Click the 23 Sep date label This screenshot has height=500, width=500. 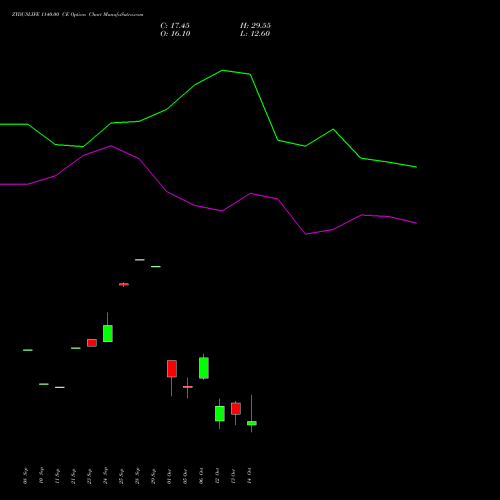pos(89,476)
